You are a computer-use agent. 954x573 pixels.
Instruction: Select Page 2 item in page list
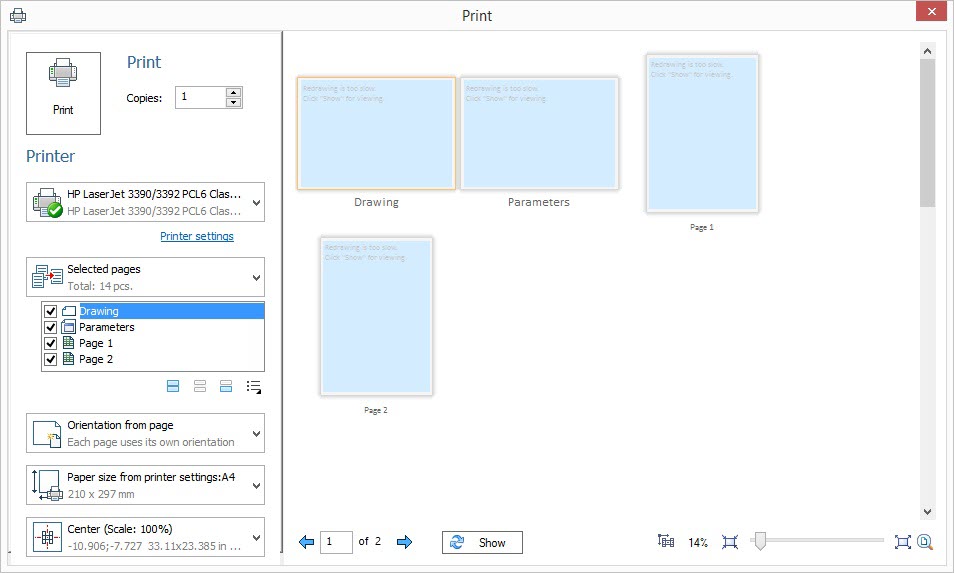[96, 359]
